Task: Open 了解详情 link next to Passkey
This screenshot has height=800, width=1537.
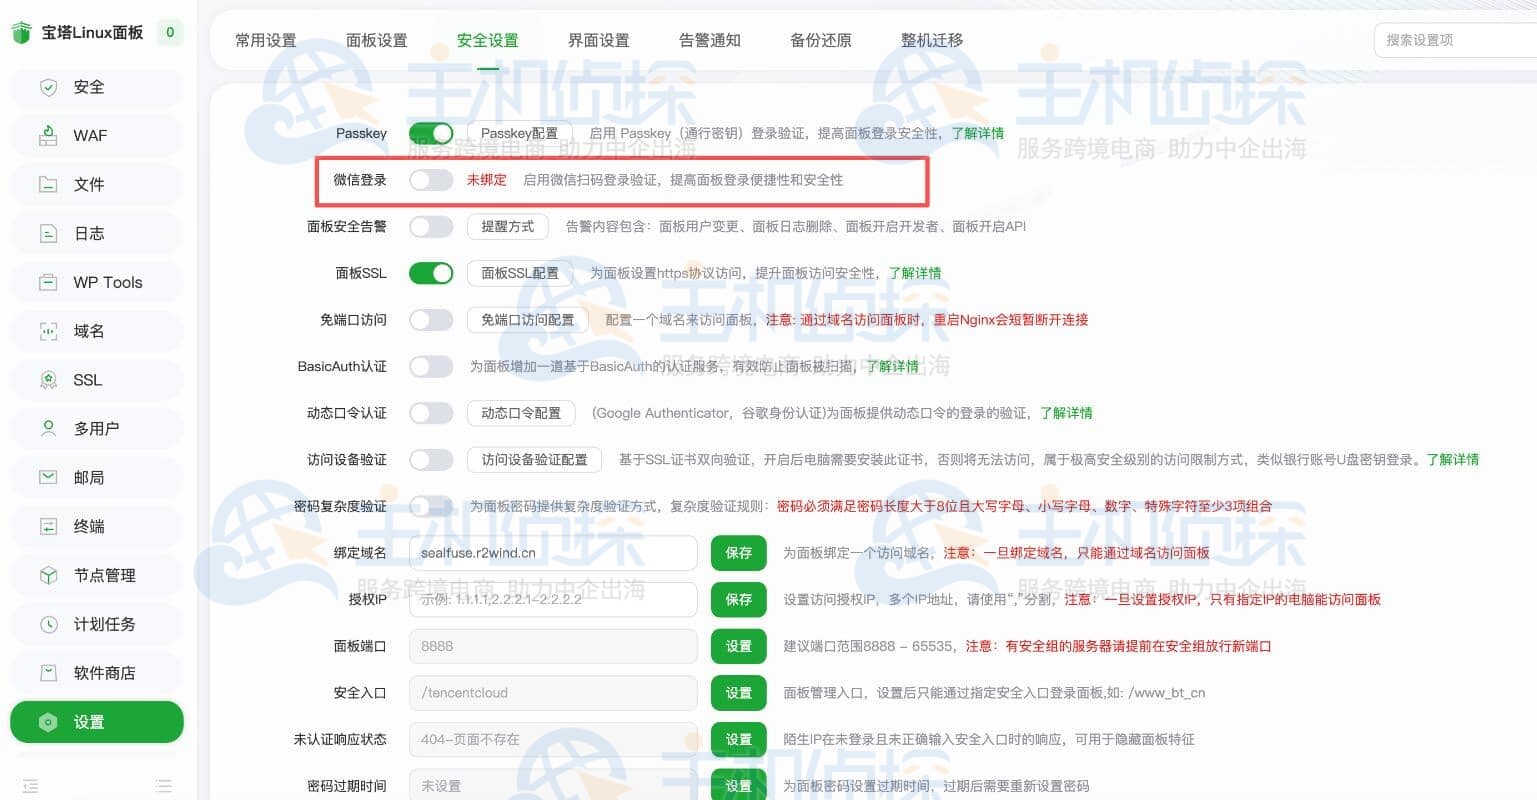Action: point(978,133)
